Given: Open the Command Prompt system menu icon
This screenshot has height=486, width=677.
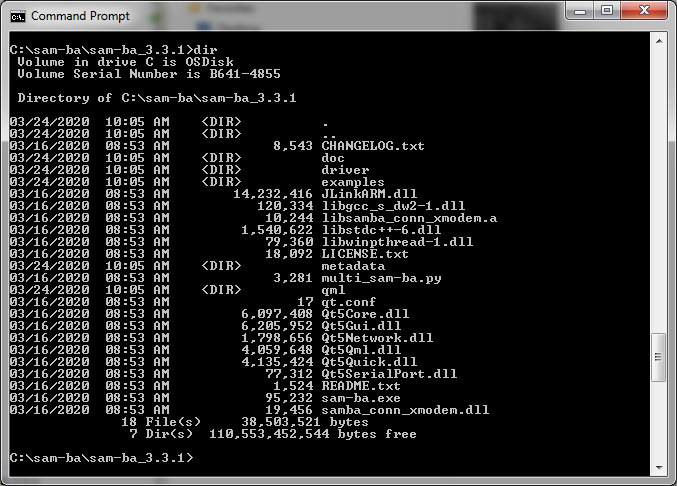Looking at the screenshot, I should pyautogui.click(x=18, y=15).
